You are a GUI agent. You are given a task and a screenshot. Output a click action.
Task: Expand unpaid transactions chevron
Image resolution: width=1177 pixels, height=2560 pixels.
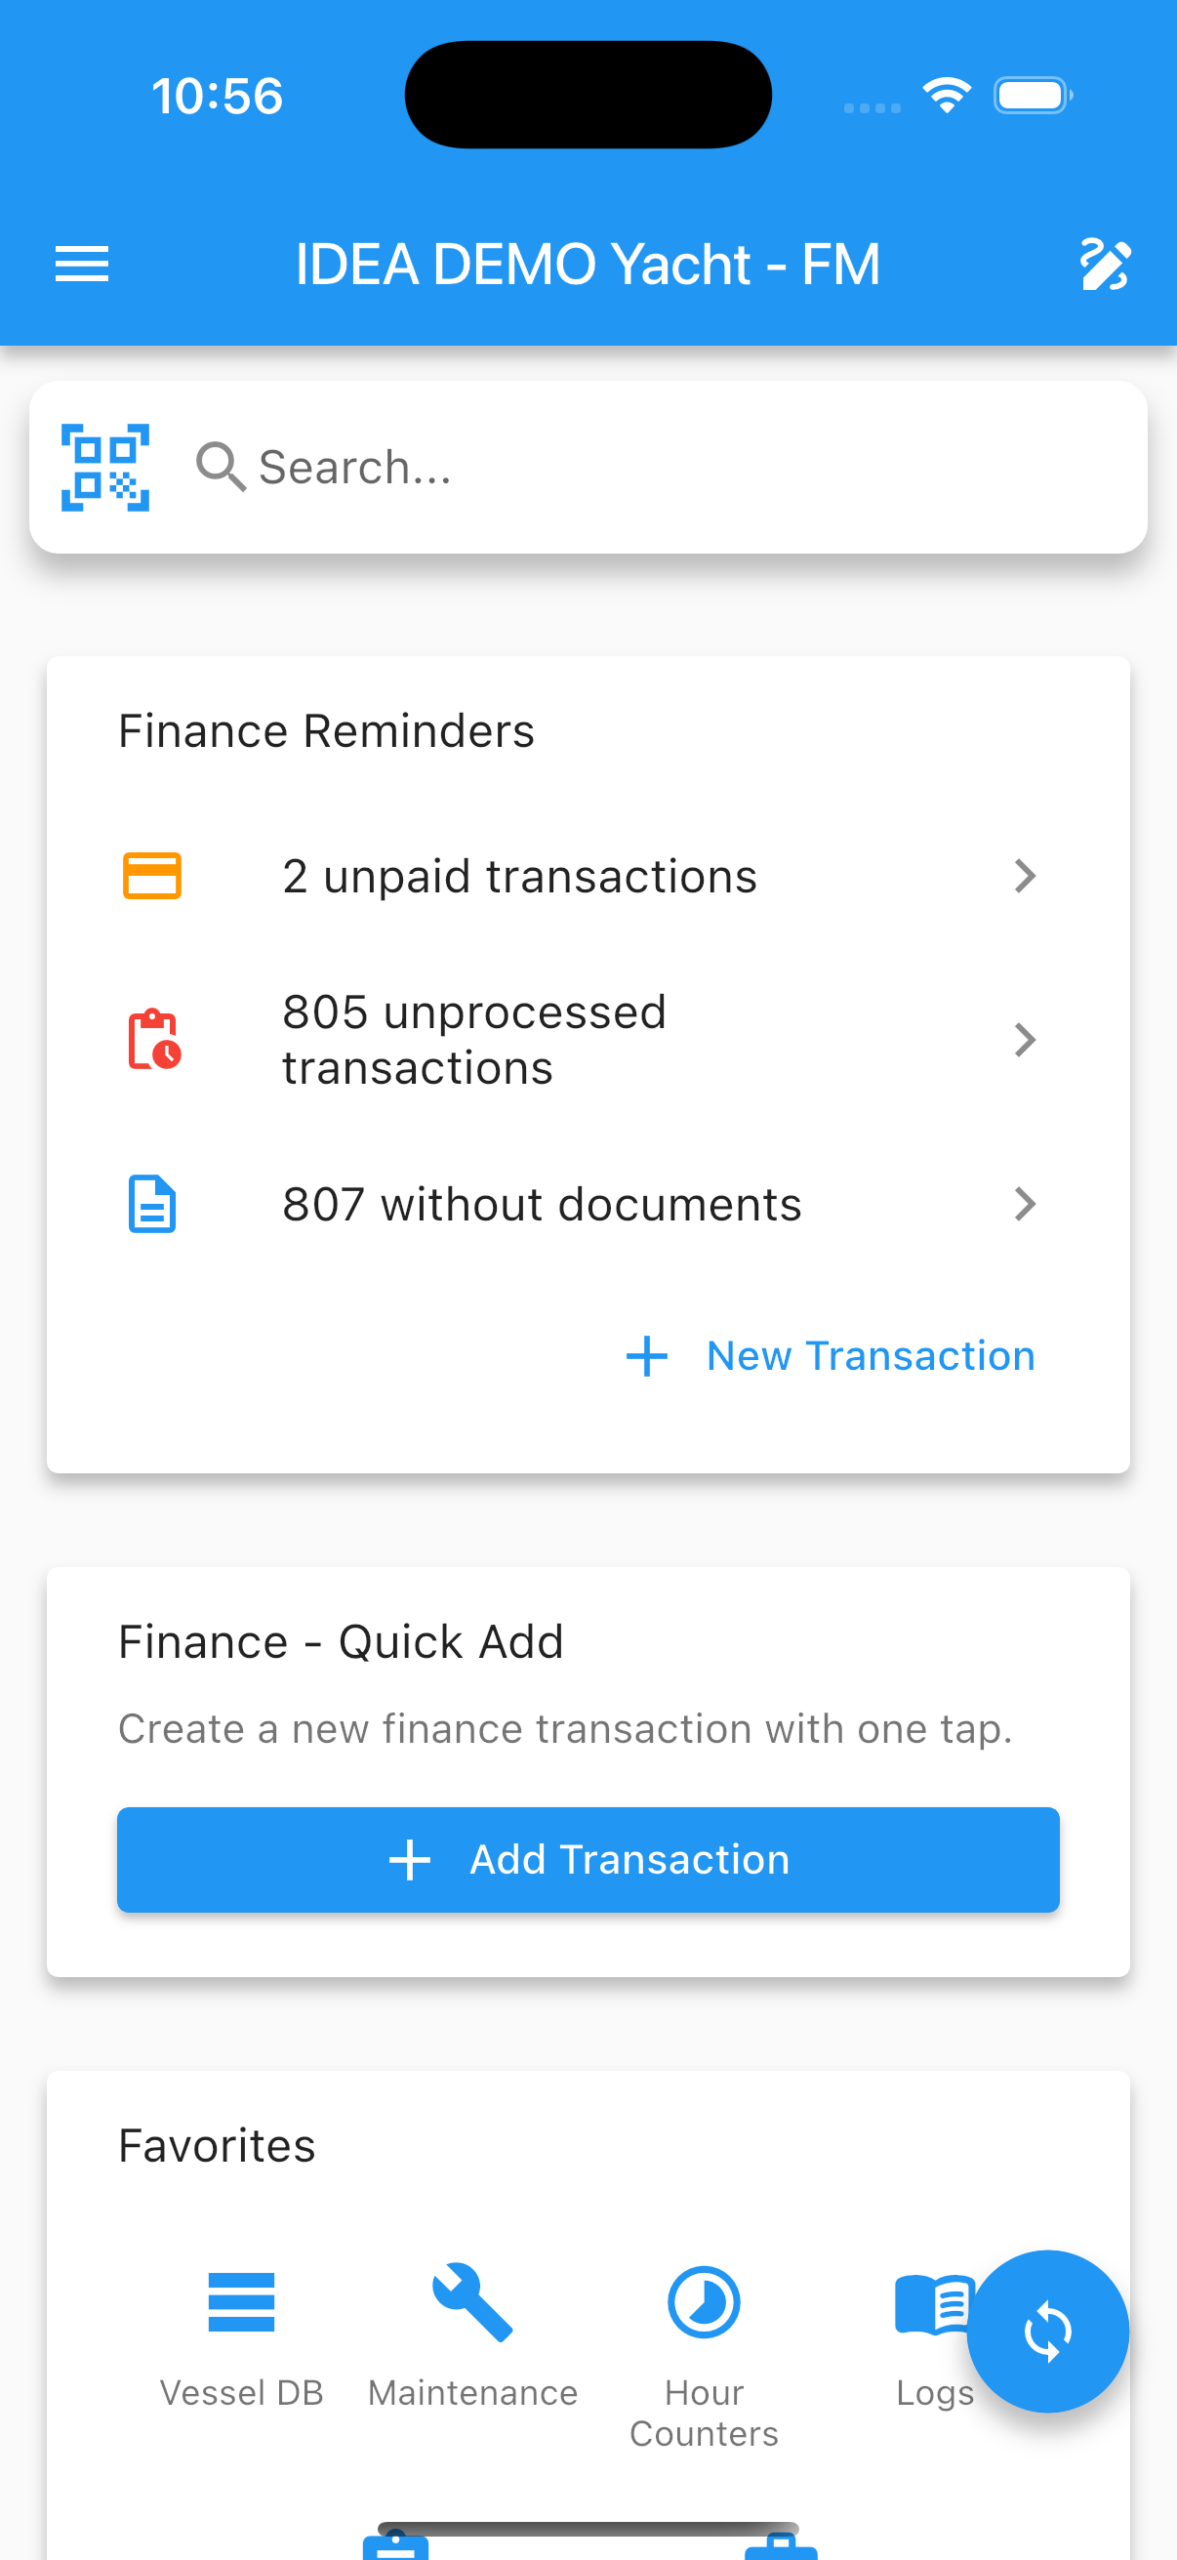click(x=1024, y=876)
